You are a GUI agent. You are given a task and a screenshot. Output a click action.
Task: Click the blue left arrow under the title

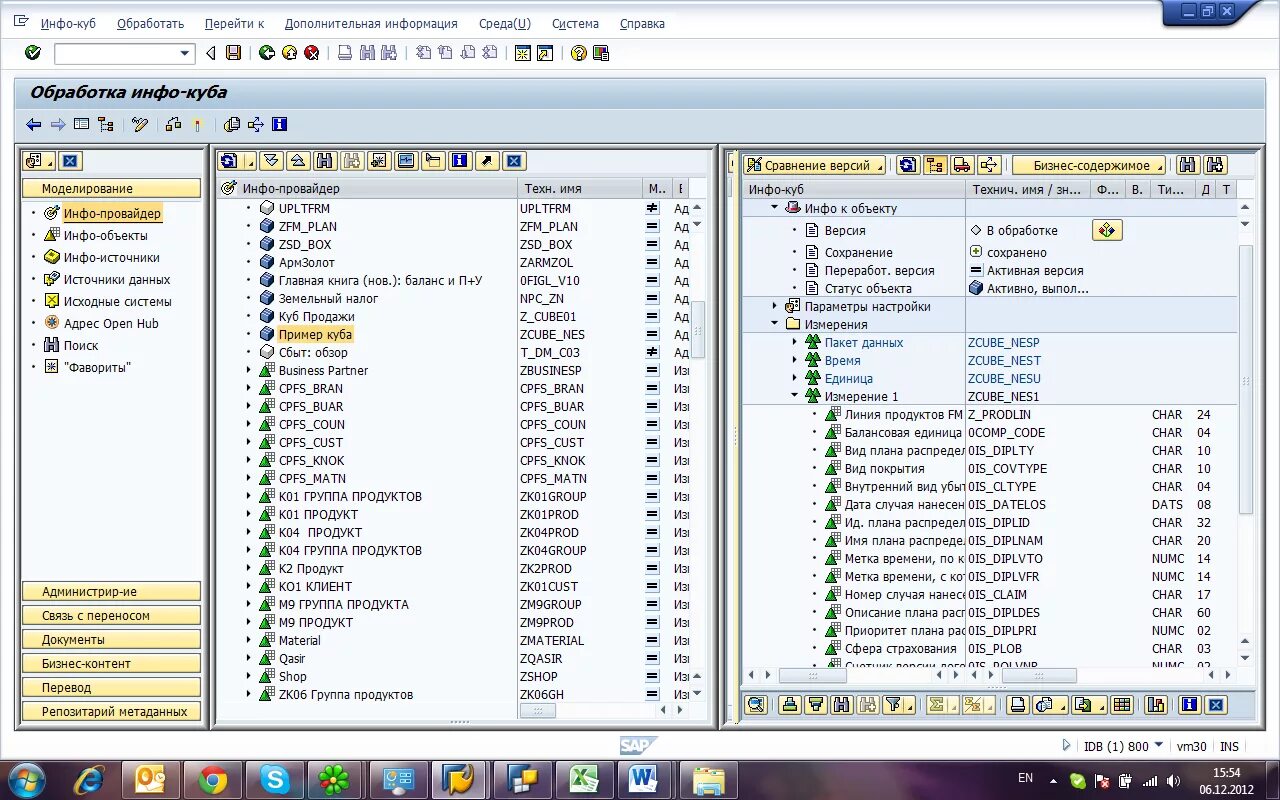point(34,124)
